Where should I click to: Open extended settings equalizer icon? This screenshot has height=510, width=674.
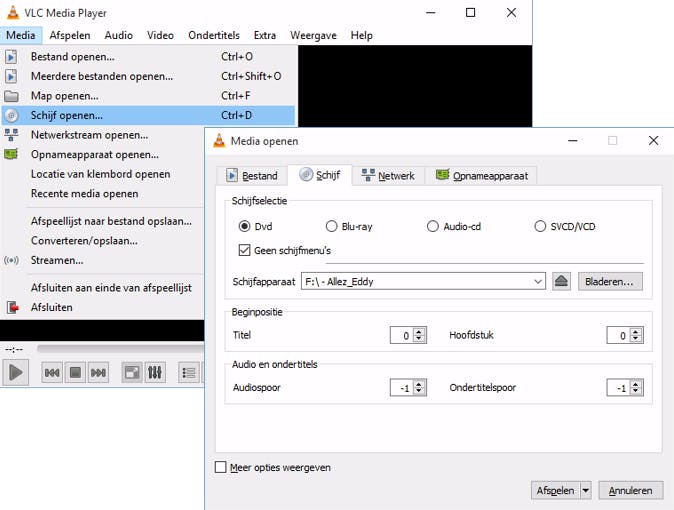pyautogui.click(x=155, y=372)
